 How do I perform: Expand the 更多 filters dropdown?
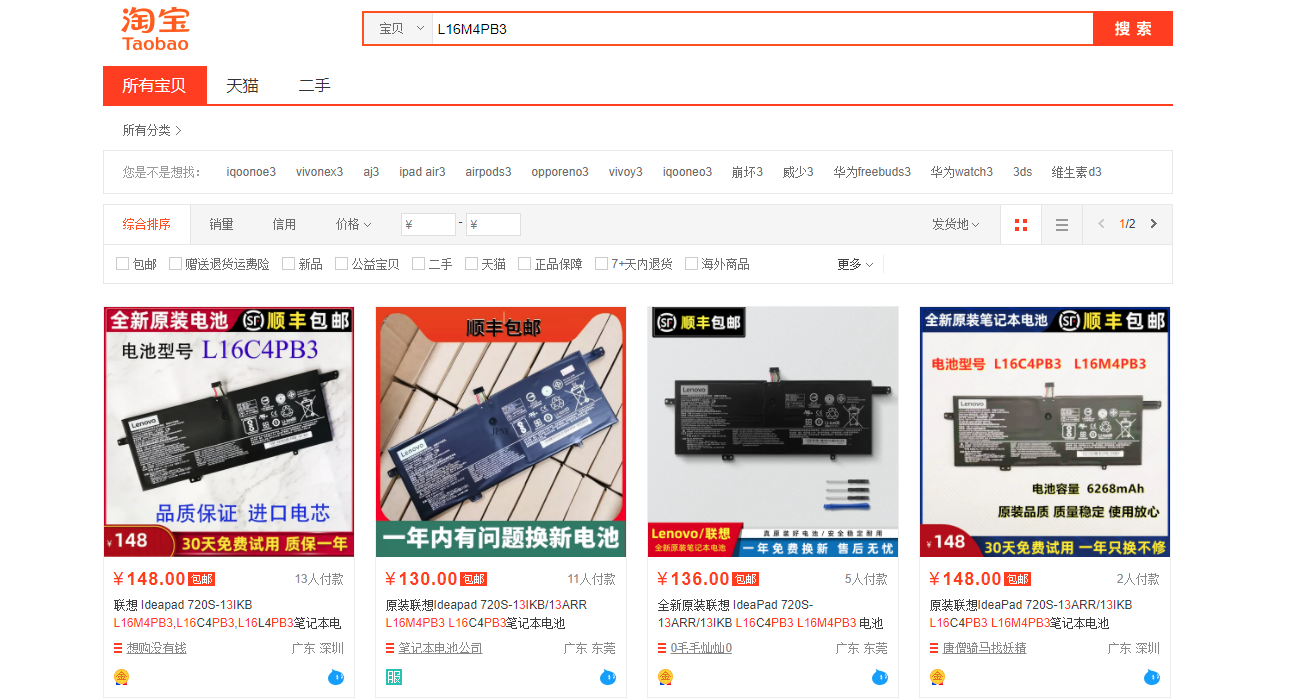click(855, 264)
